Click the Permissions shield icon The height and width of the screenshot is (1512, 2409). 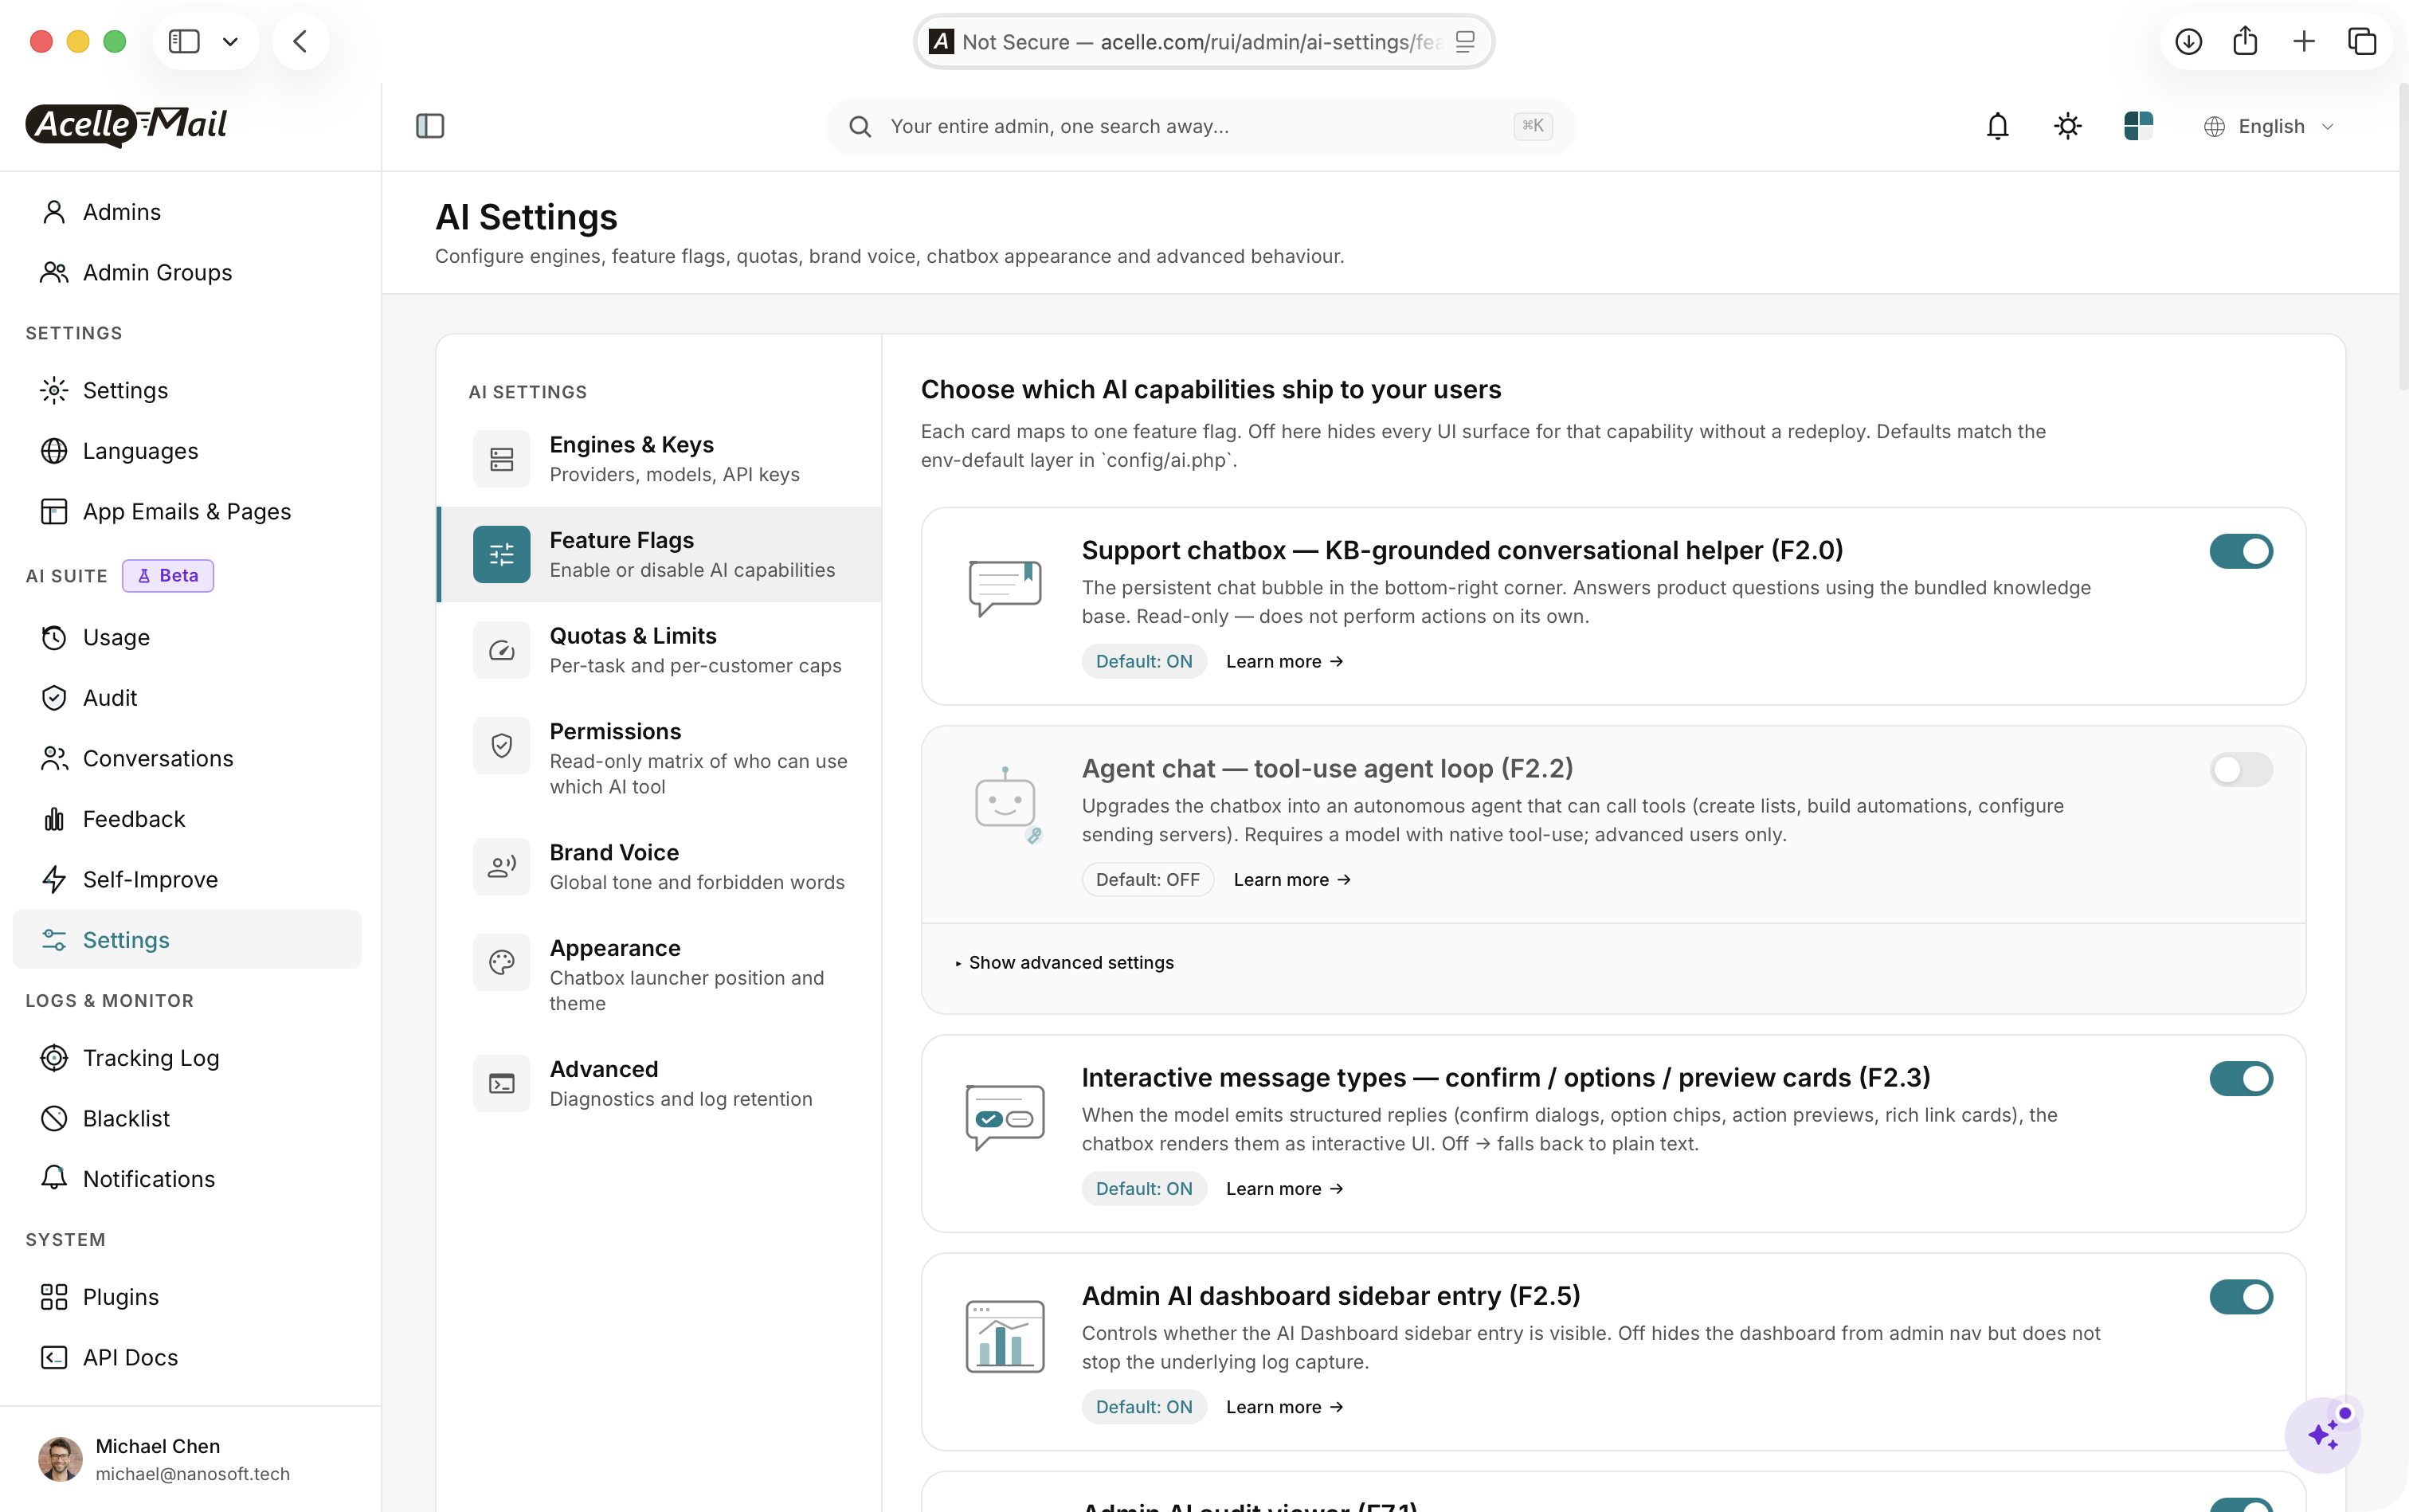coord(502,746)
